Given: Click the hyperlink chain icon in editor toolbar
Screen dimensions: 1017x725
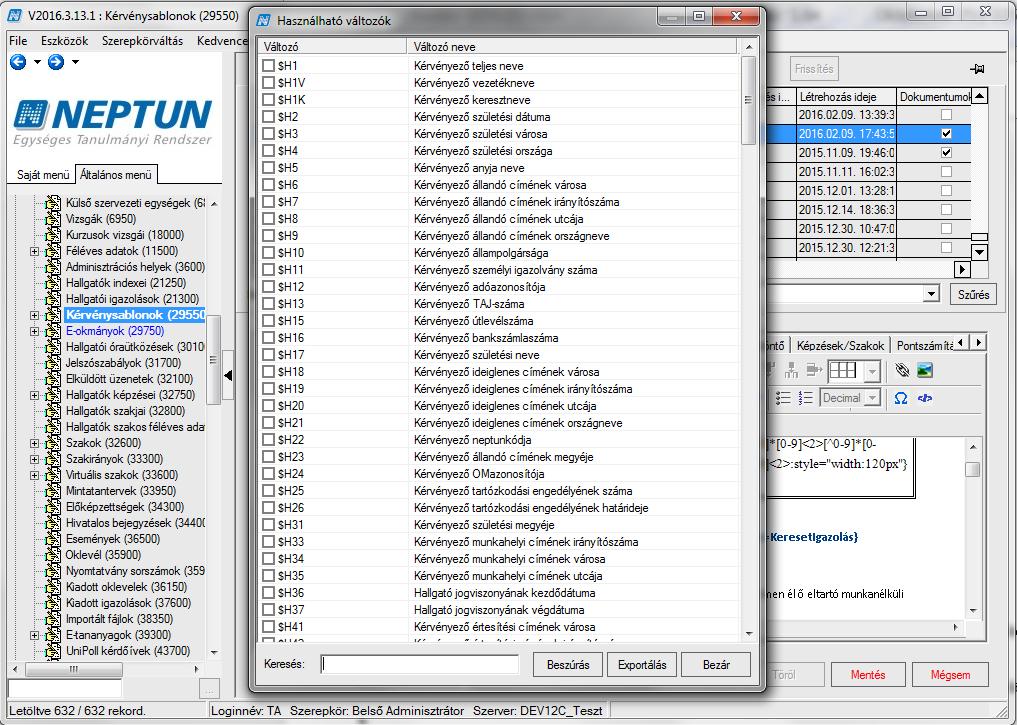Looking at the screenshot, I should [902, 371].
